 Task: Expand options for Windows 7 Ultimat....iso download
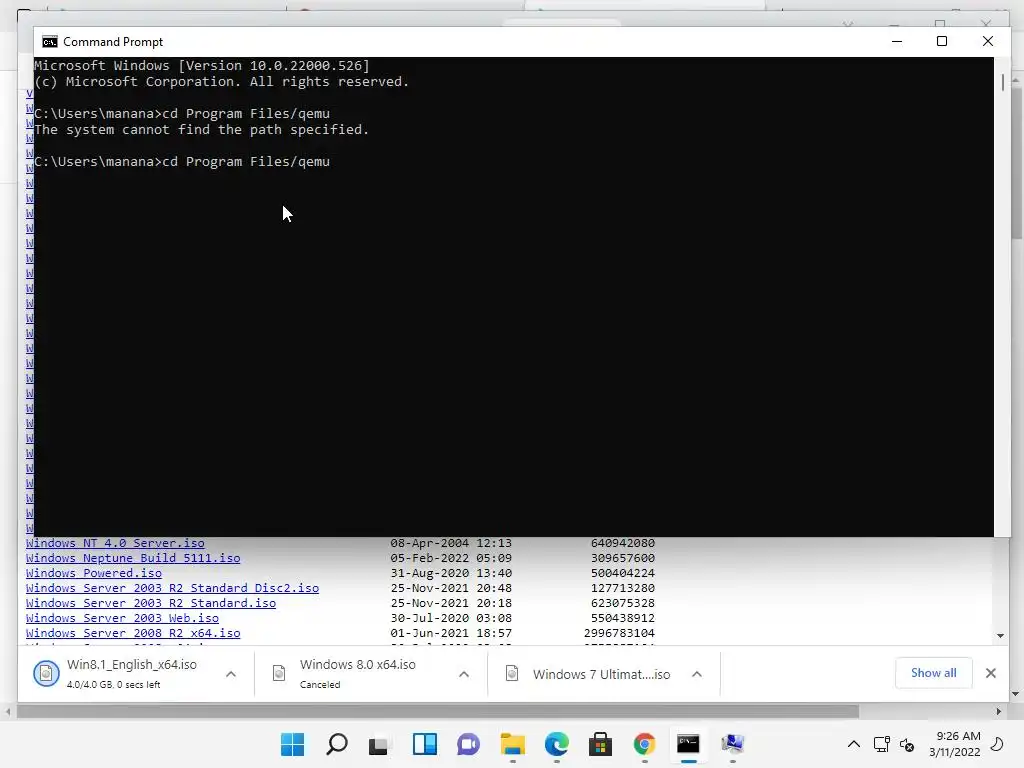point(697,674)
